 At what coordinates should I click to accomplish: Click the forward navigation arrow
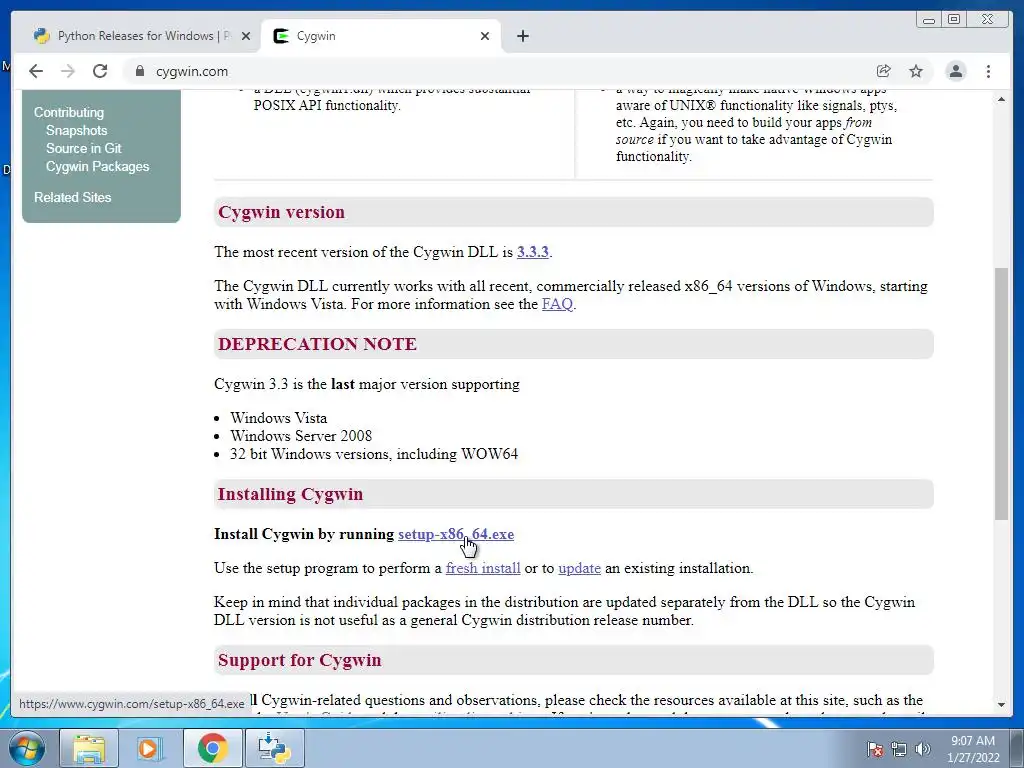coord(68,71)
